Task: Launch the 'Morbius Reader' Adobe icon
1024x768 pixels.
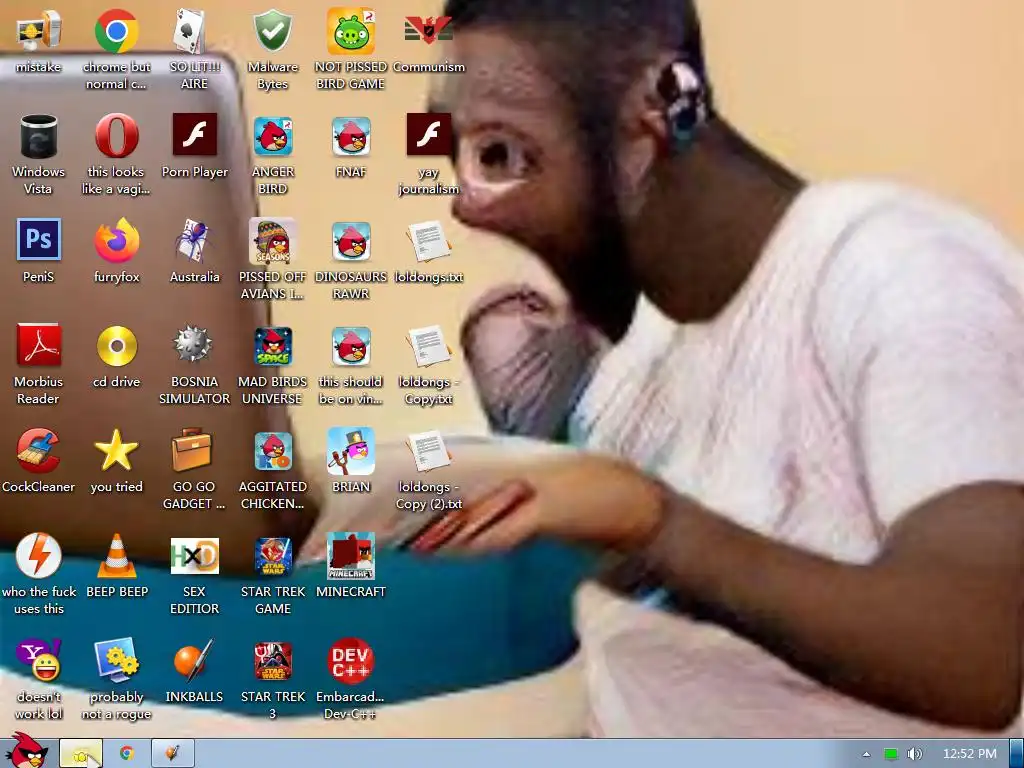Action: 39,345
